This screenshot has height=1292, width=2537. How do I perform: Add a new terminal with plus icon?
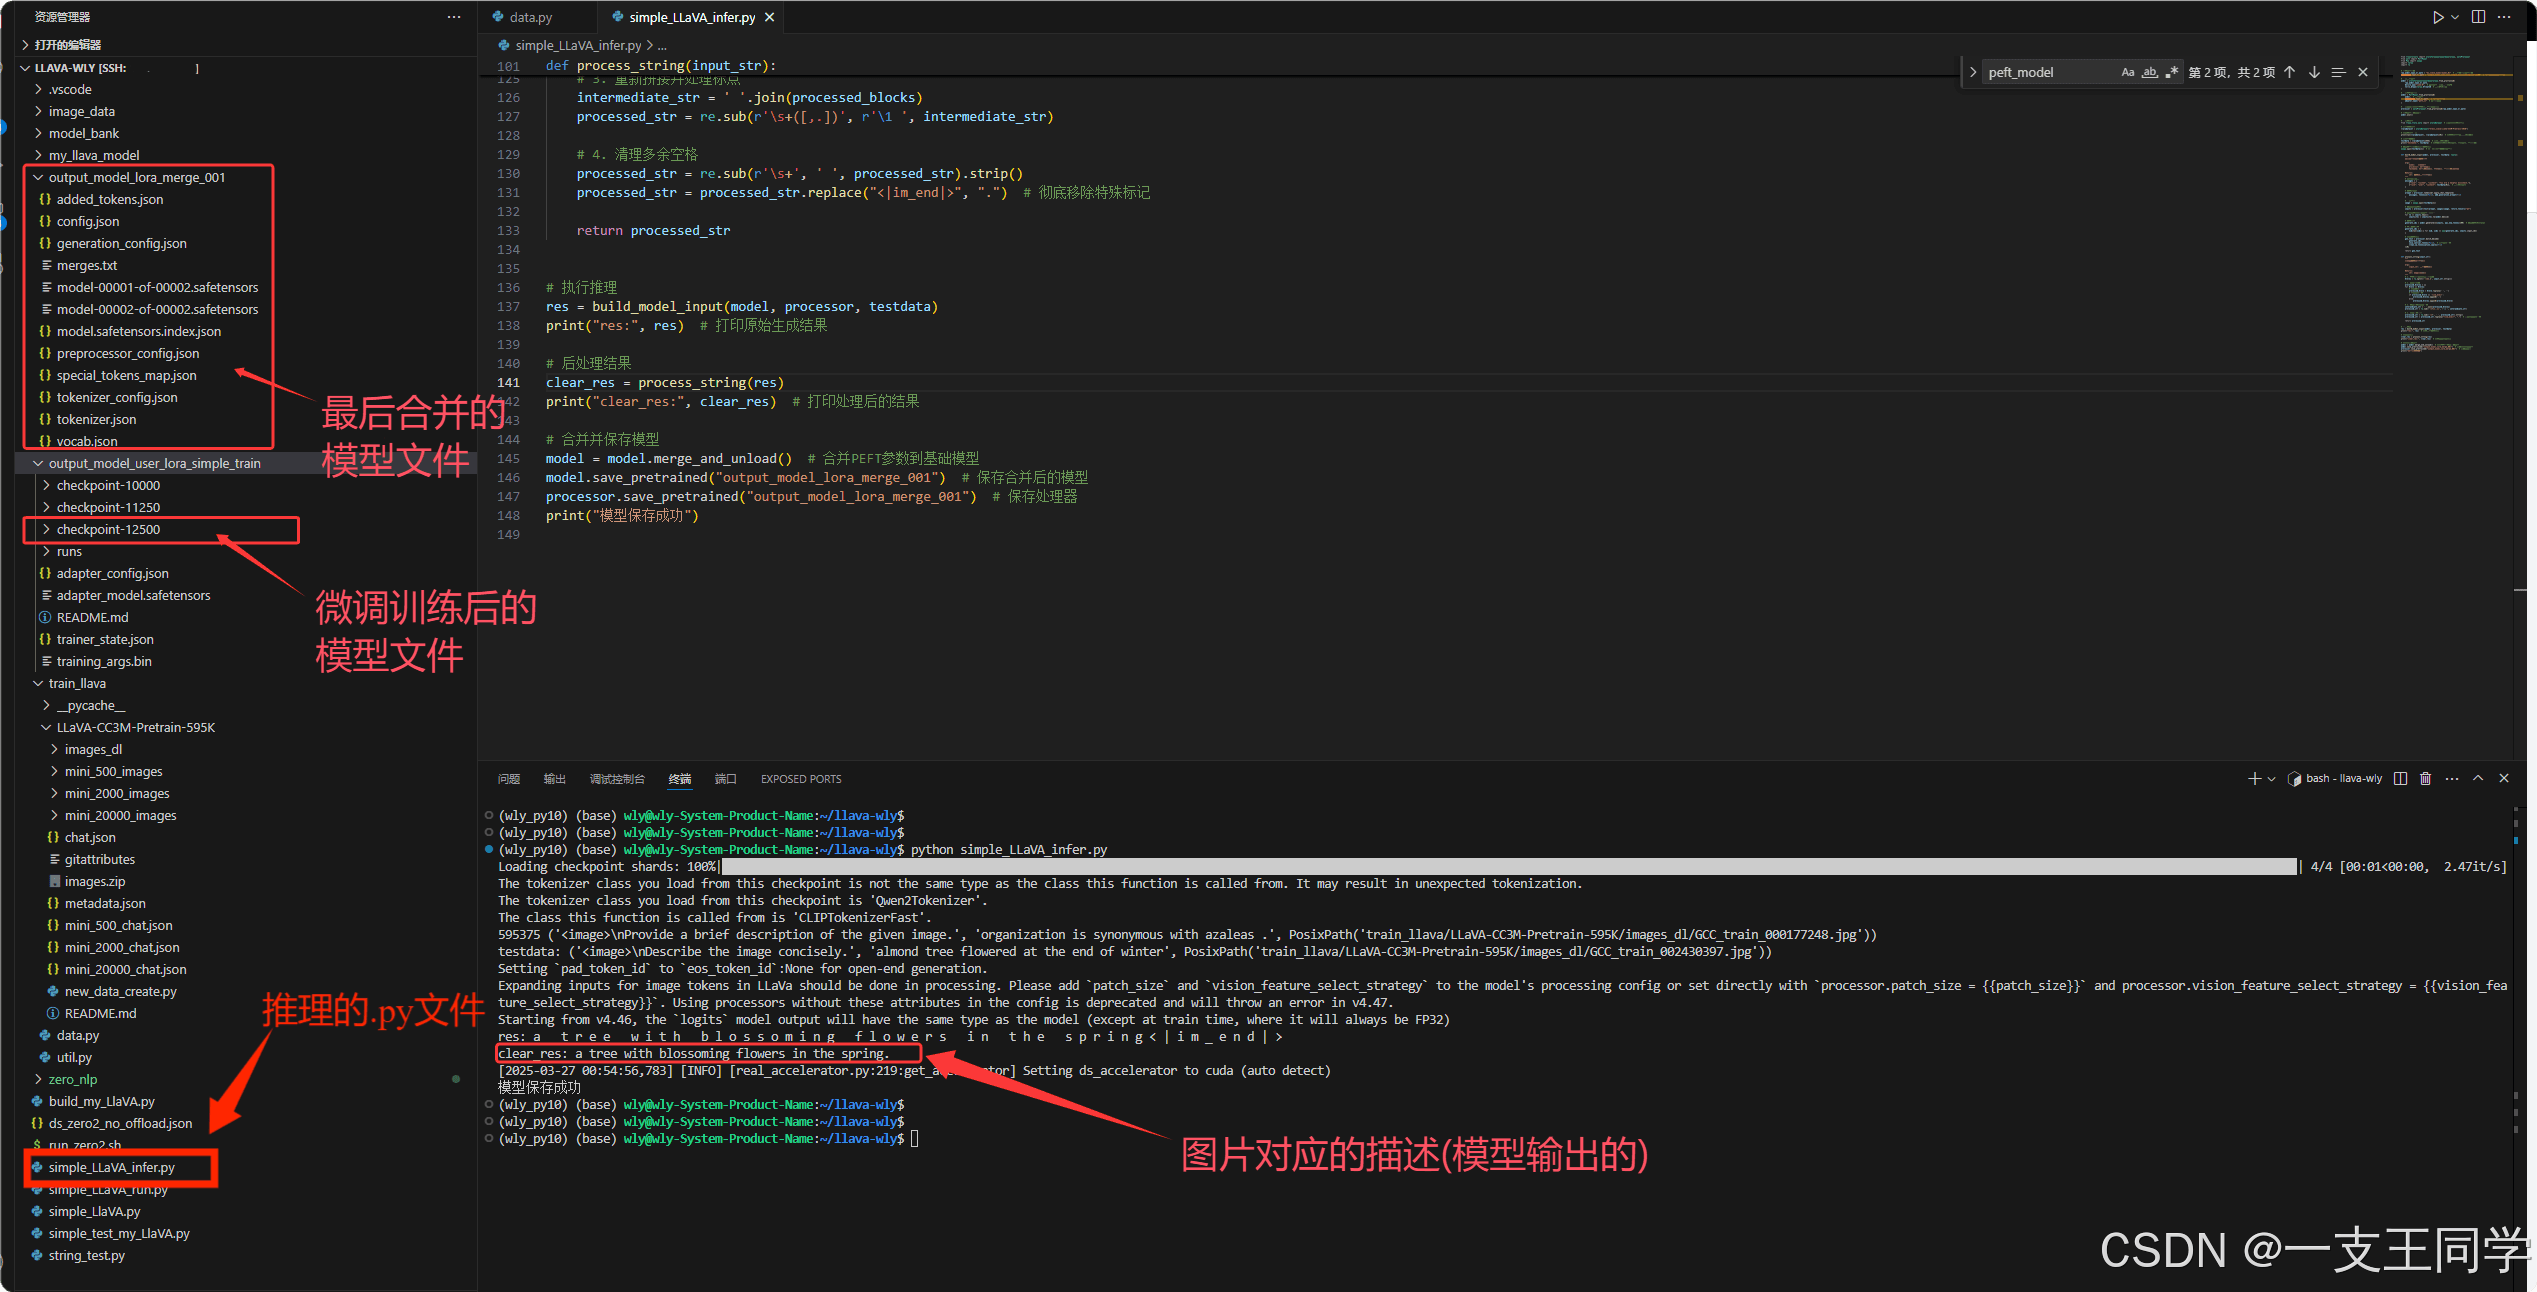(2254, 778)
